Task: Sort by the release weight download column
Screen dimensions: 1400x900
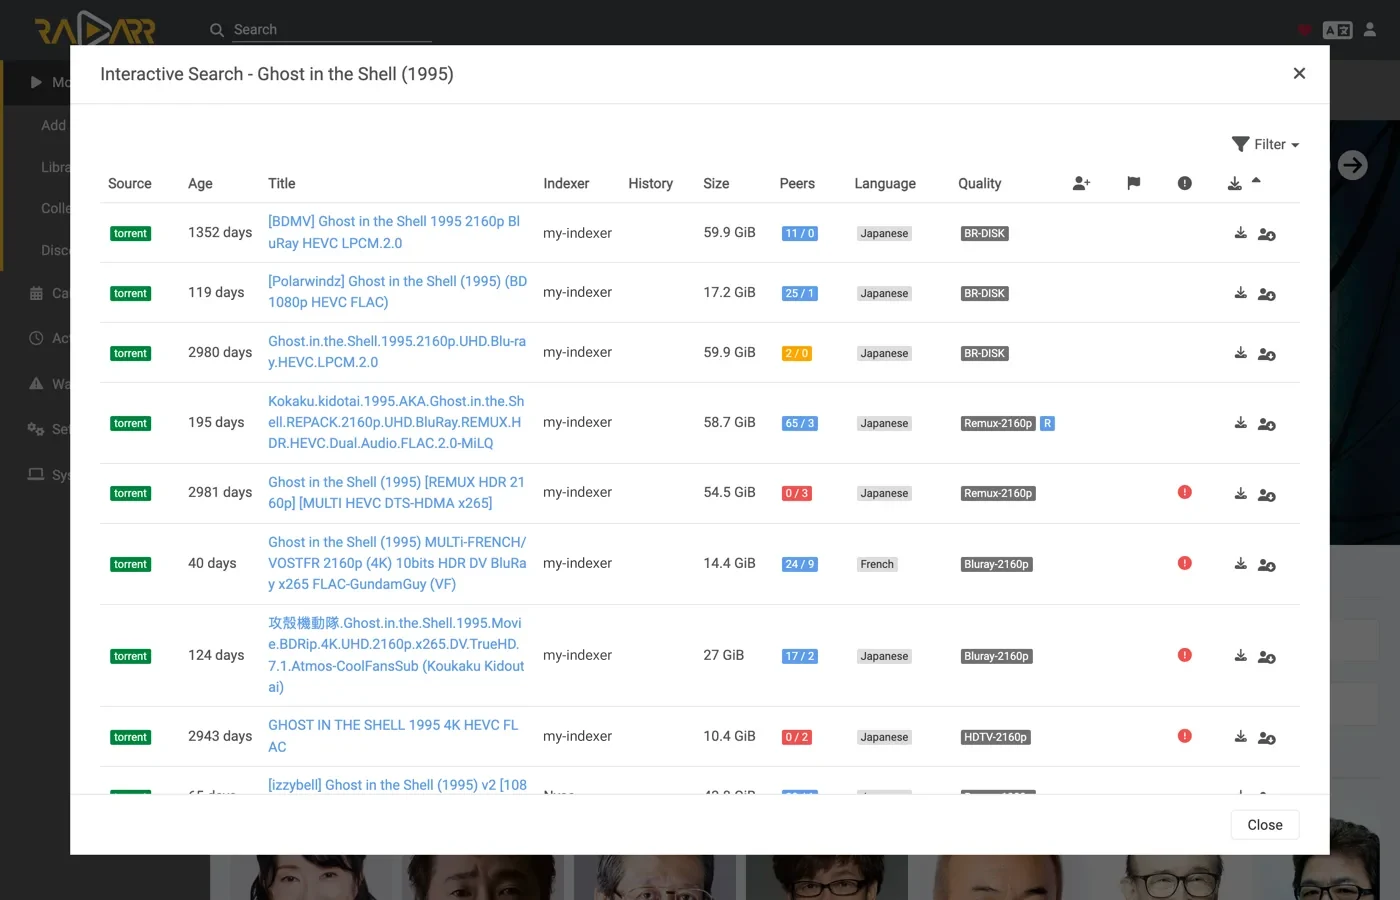Action: click(x=1235, y=183)
